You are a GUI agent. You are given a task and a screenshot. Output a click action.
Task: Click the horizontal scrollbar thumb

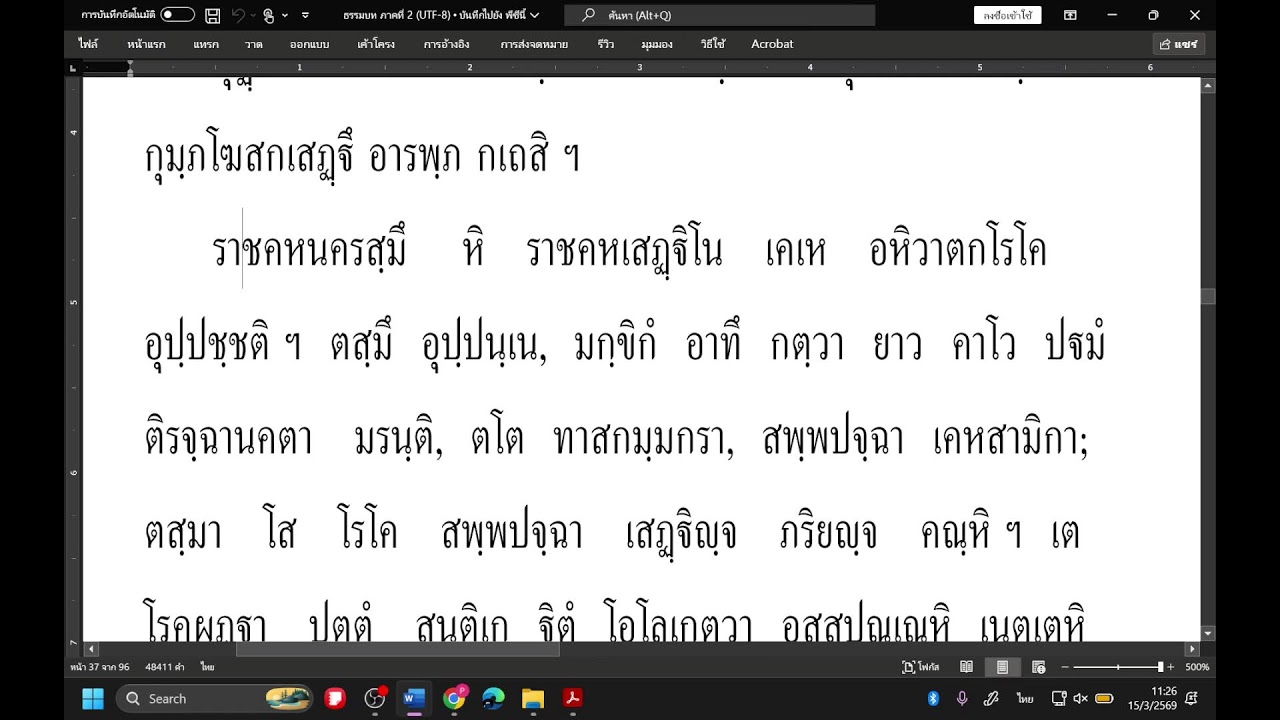tap(397, 649)
